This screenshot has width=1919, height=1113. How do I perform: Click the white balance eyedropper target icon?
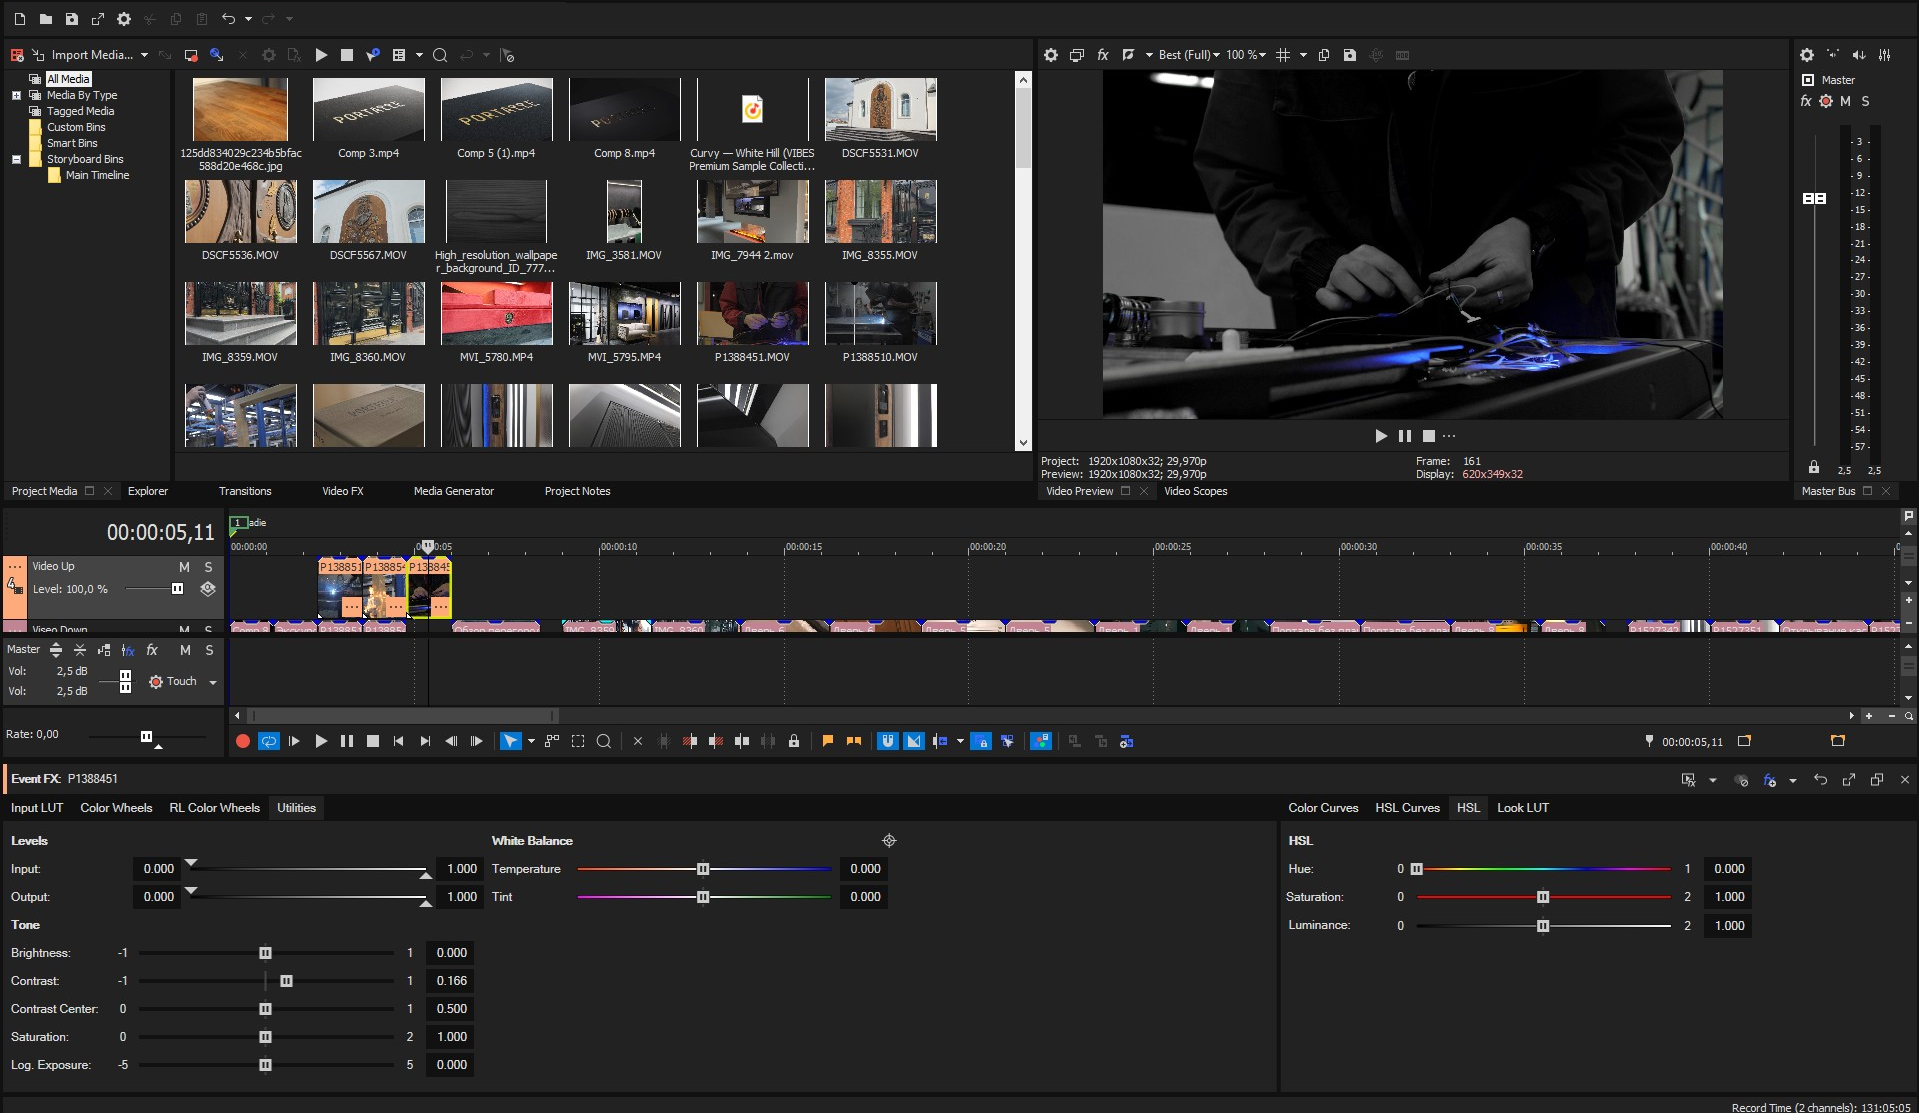[x=889, y=841]
